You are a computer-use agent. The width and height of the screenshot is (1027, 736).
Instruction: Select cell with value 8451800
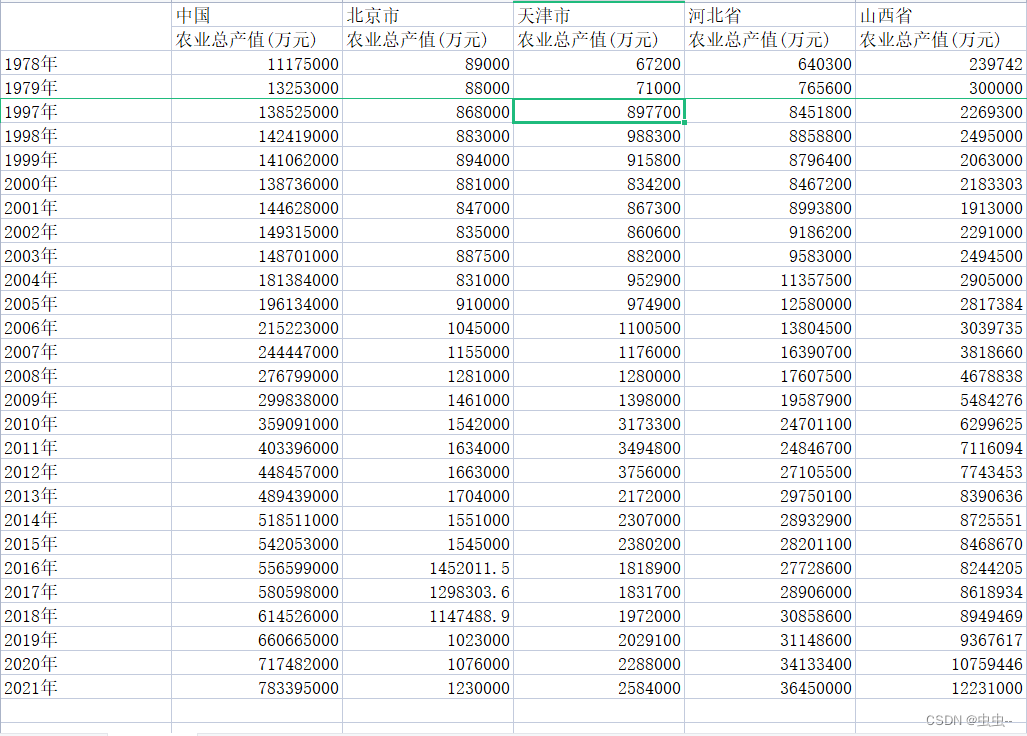coord(770,112)
